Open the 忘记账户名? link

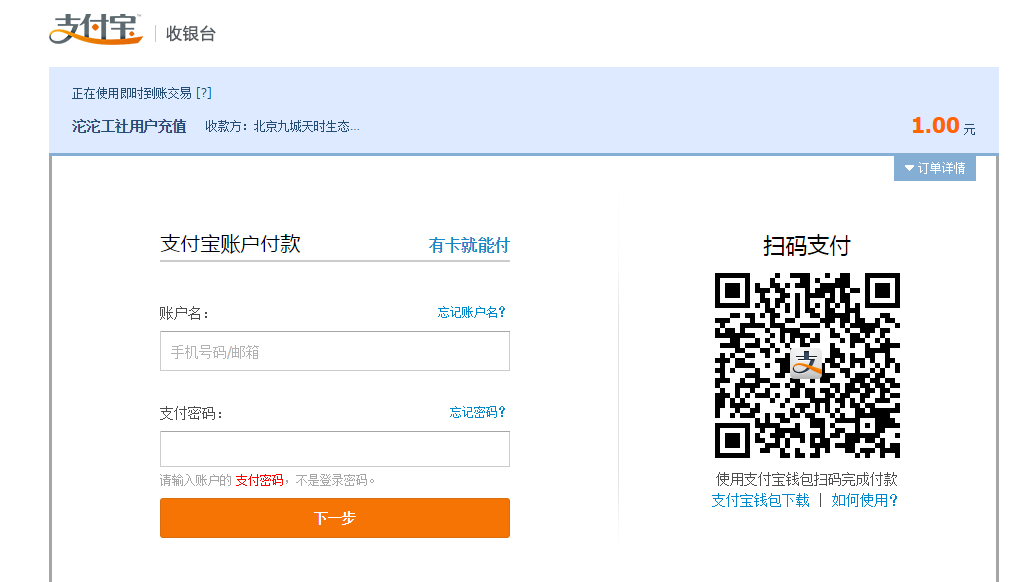[x=471, y=313]
